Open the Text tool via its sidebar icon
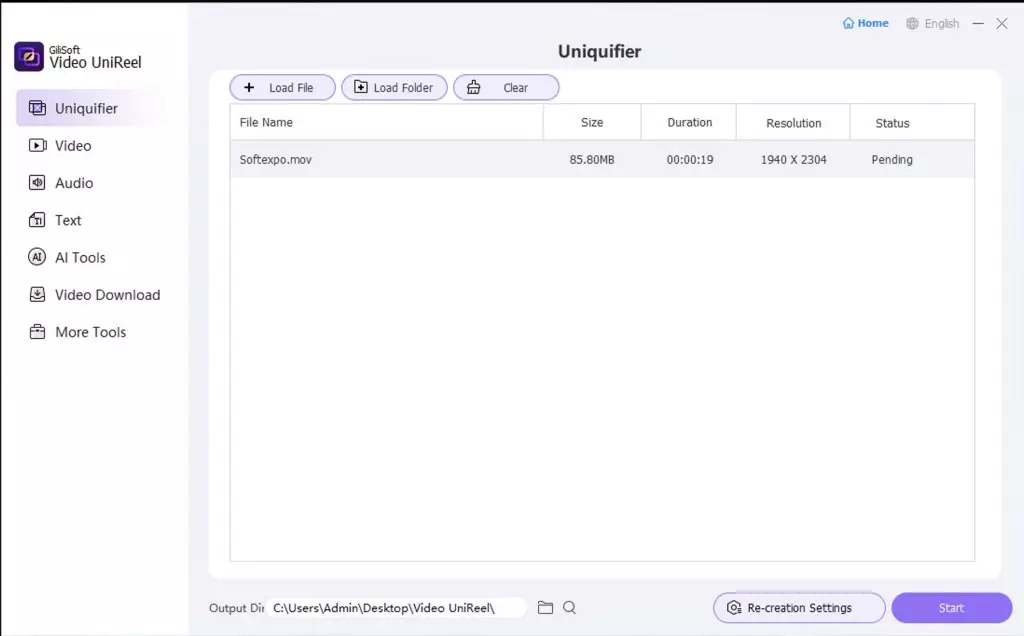 tap(36, 220)
